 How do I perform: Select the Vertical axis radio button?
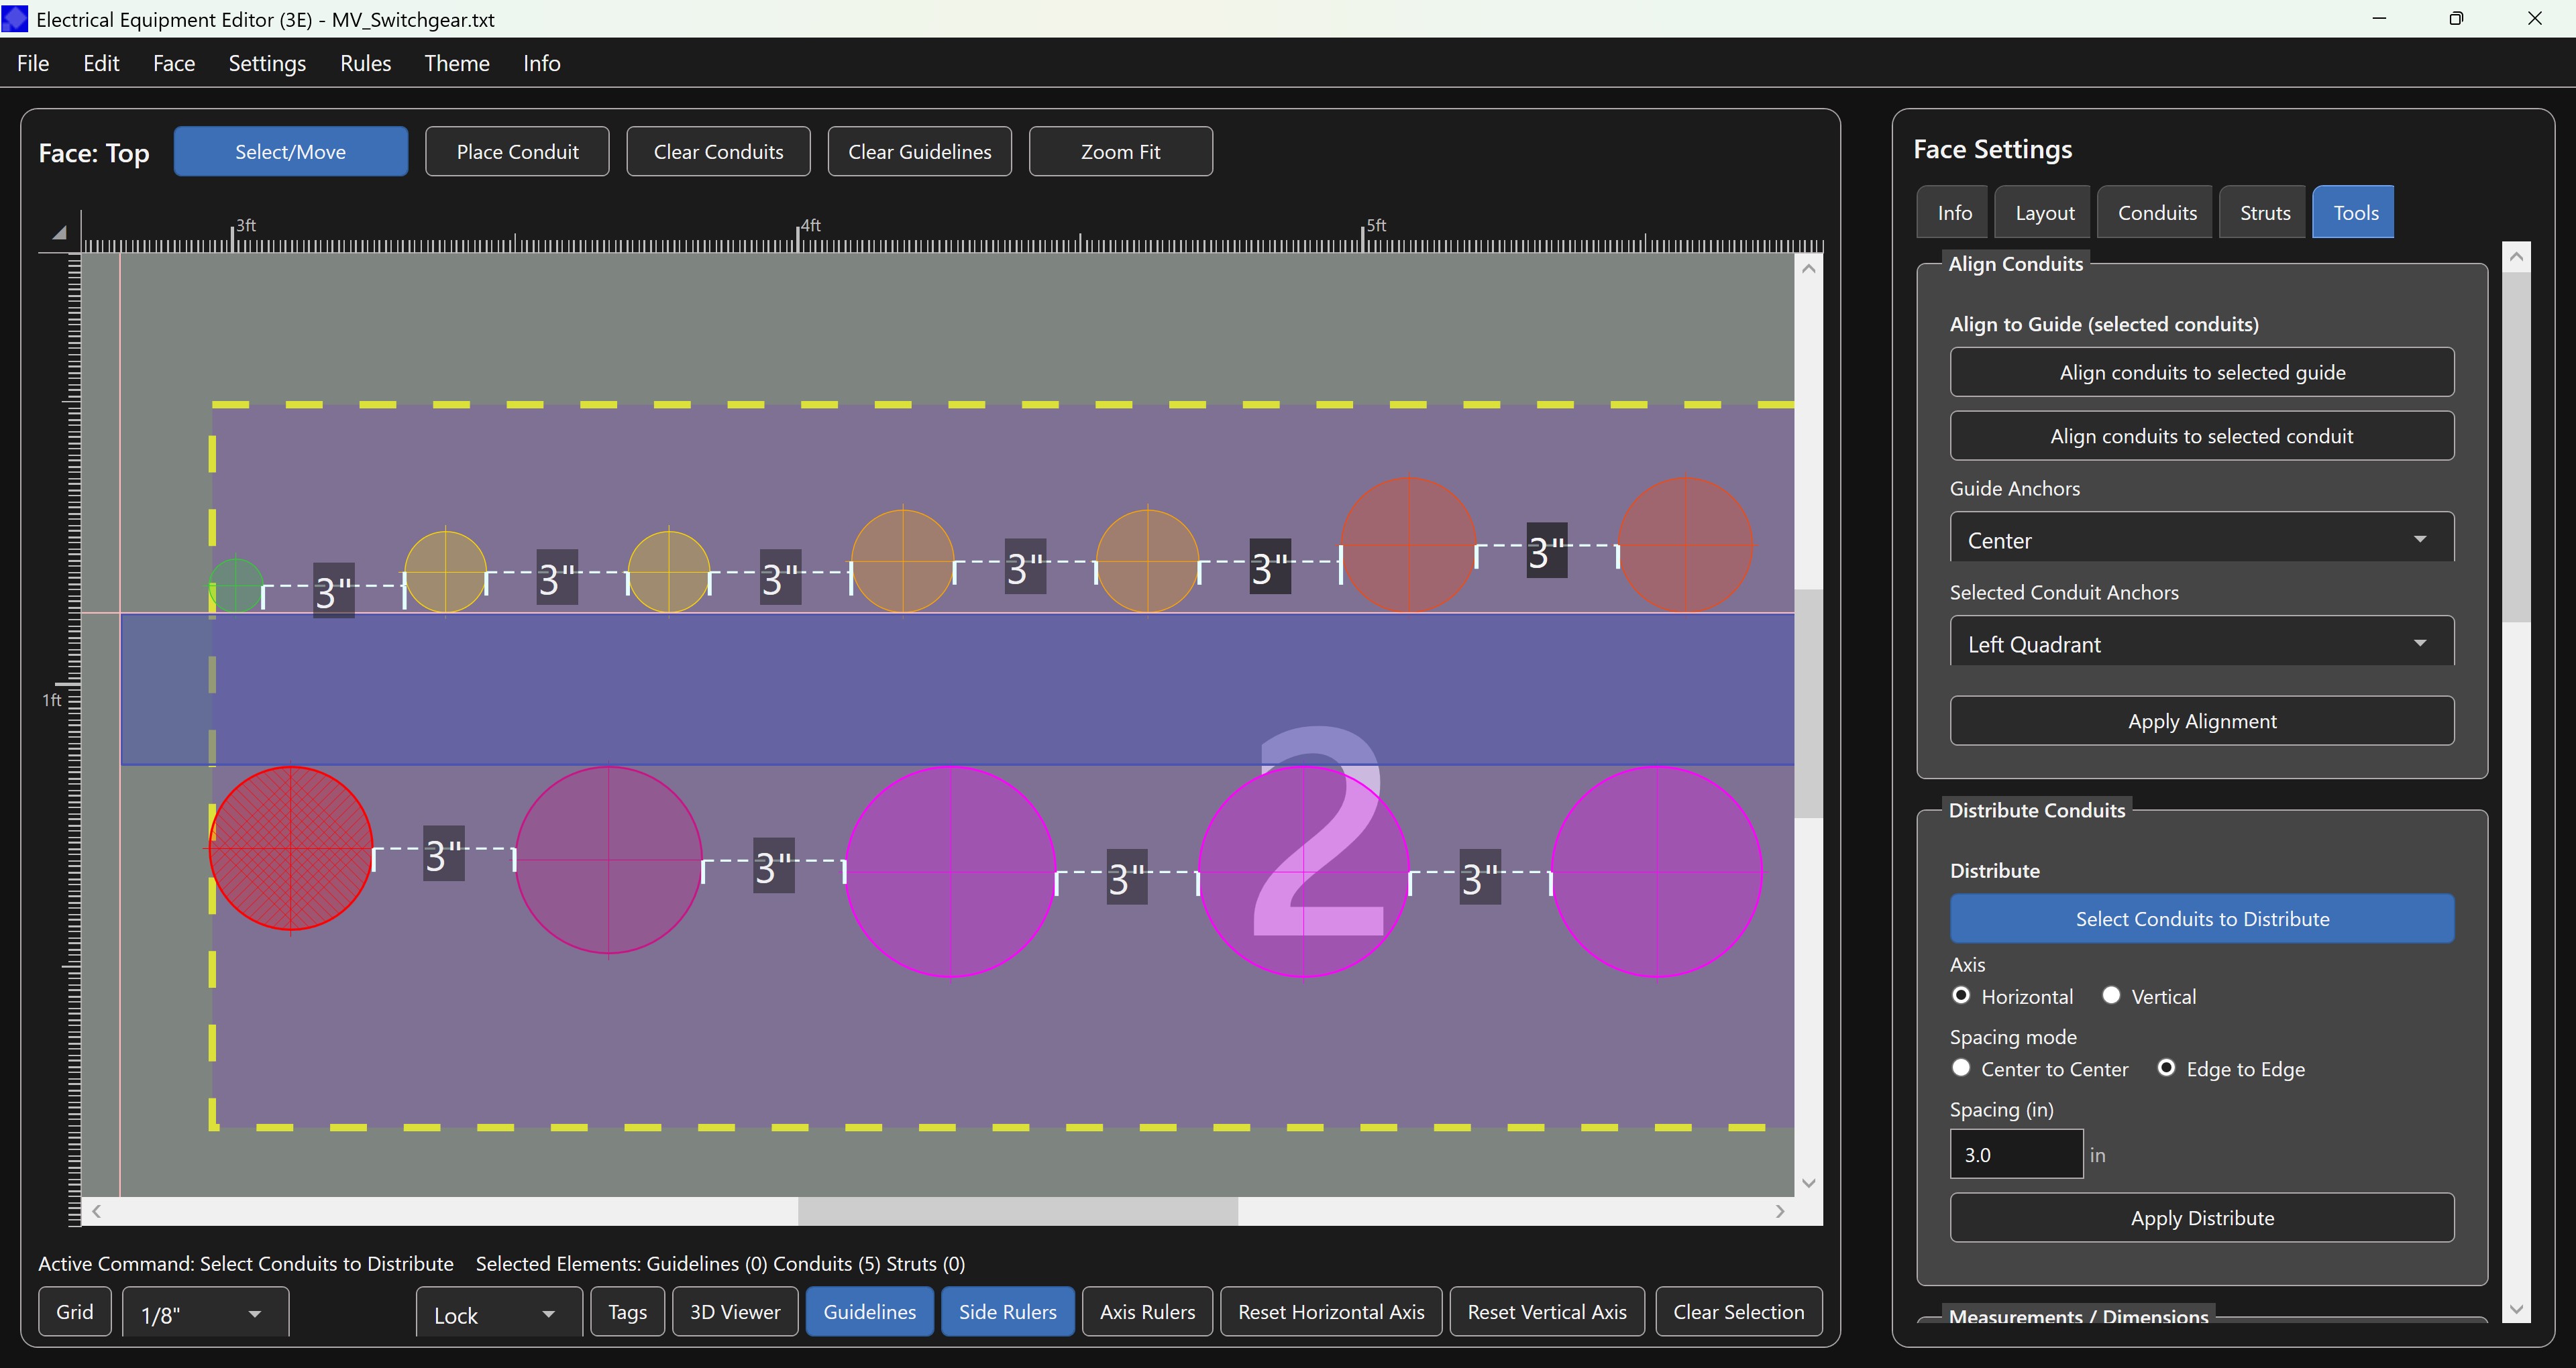click(x=2111, y=995)
